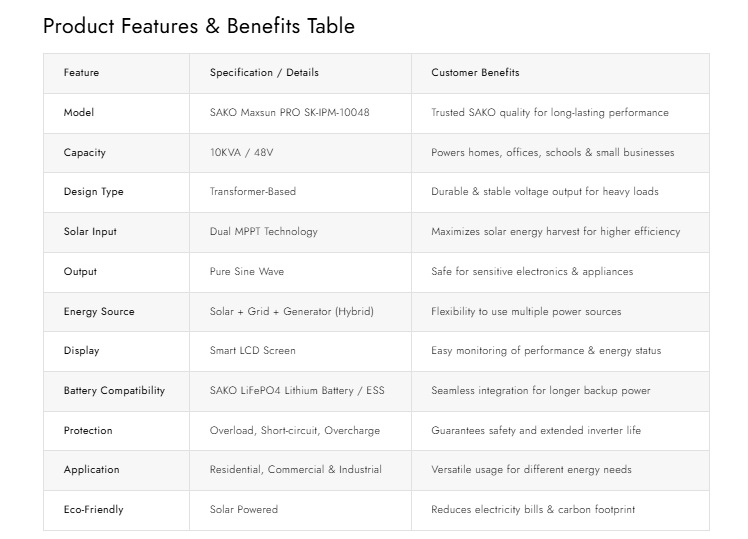
Task: Select the Transformer-Based cell
Action: point(252,192)
